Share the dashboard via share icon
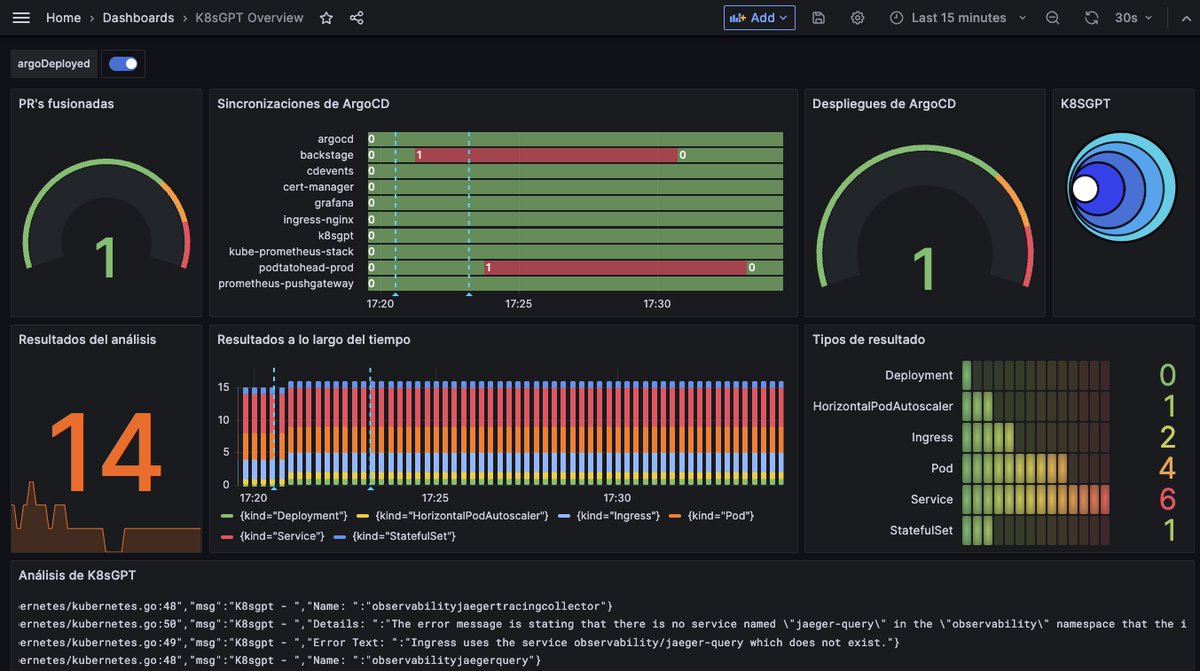The width and height of the screenshot is (1200, 671). tap(357, 18)
